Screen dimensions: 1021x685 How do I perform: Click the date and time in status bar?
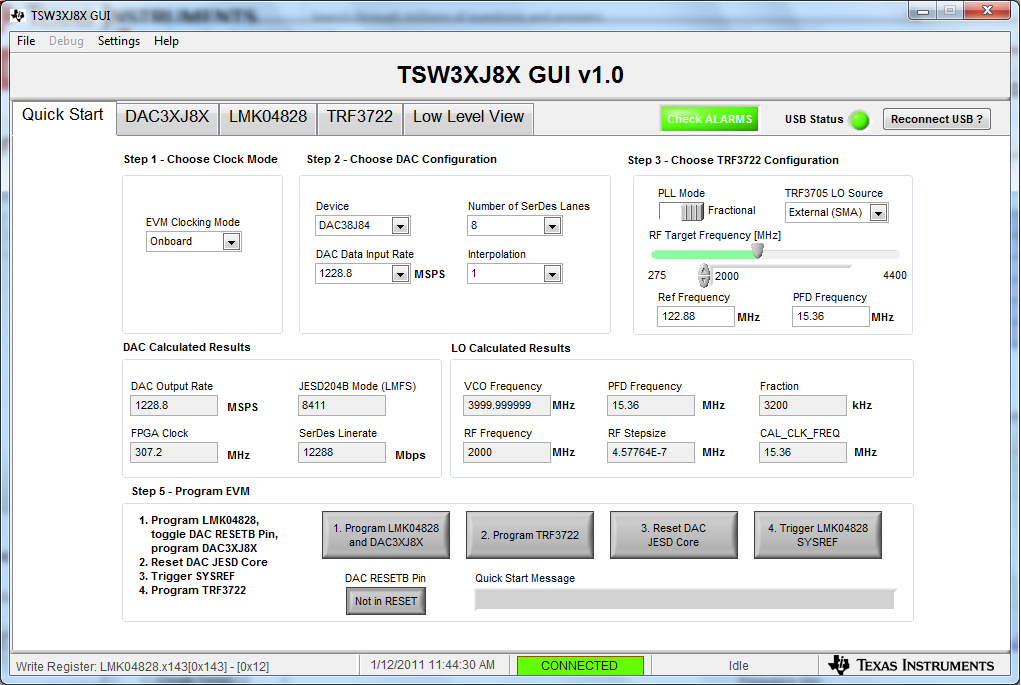[x=432, y=665]
